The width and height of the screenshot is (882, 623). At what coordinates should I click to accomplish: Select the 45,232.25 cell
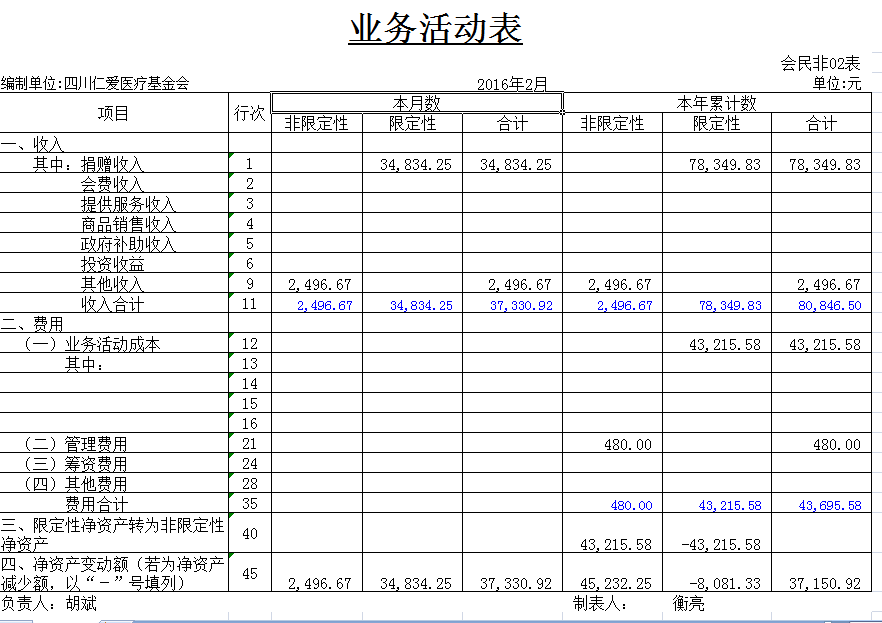pyautogui.click(x=616, y=583)
